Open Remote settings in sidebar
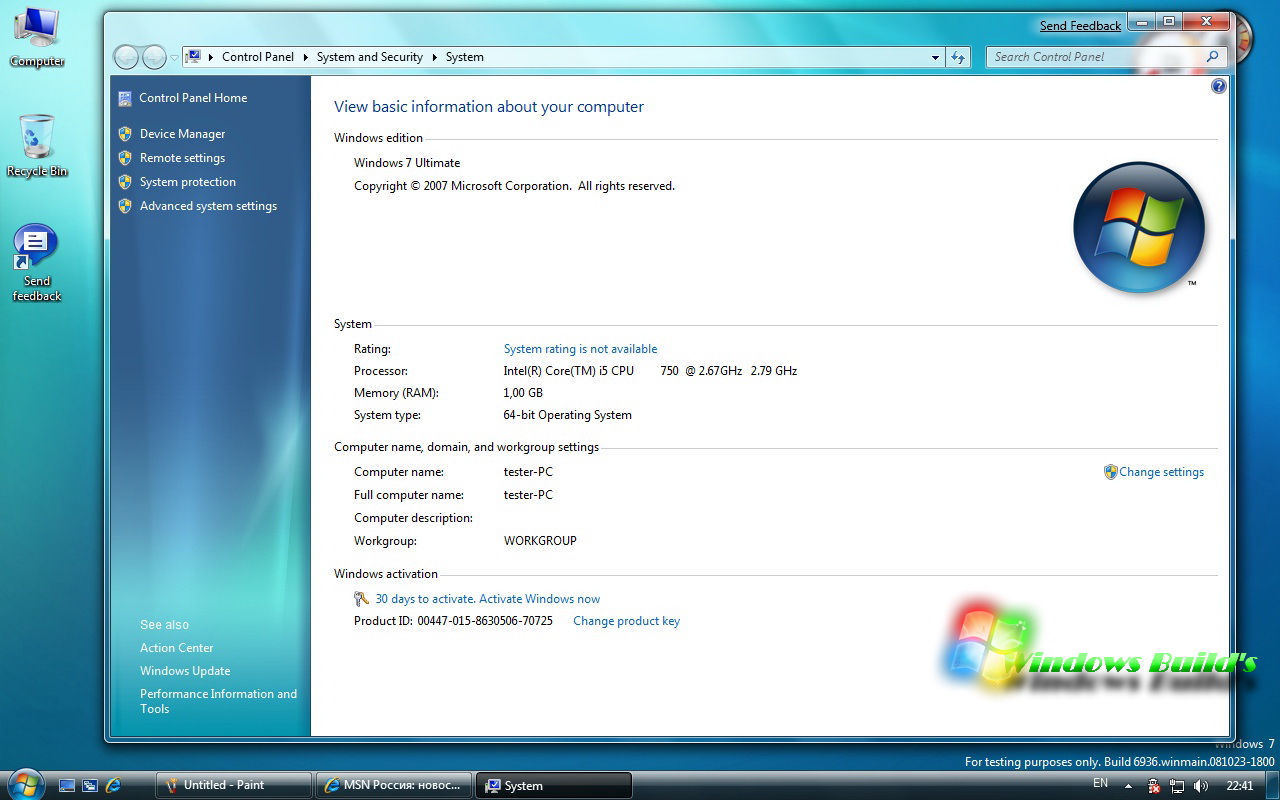1280x800 pixels. point(182,158)
